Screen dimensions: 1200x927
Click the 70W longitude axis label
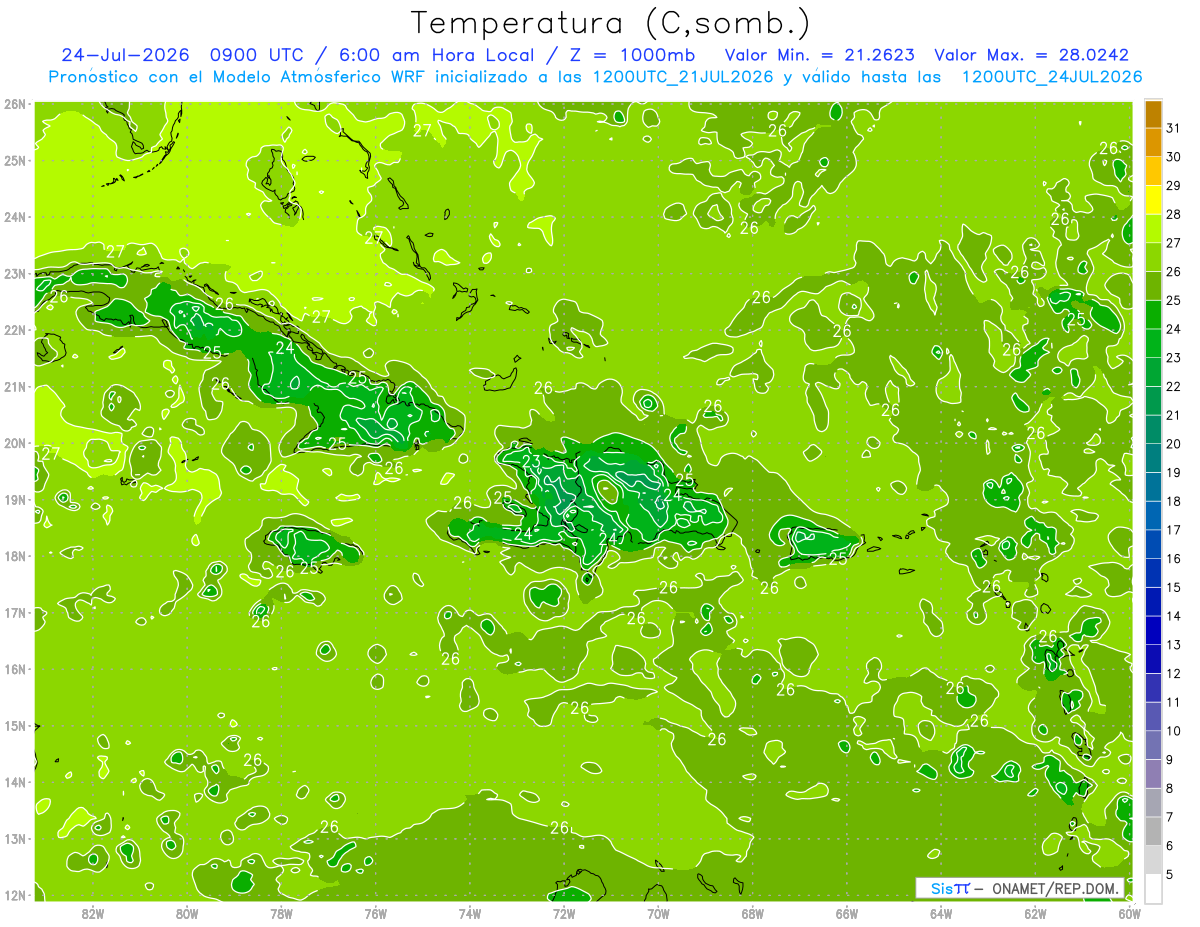658,913
